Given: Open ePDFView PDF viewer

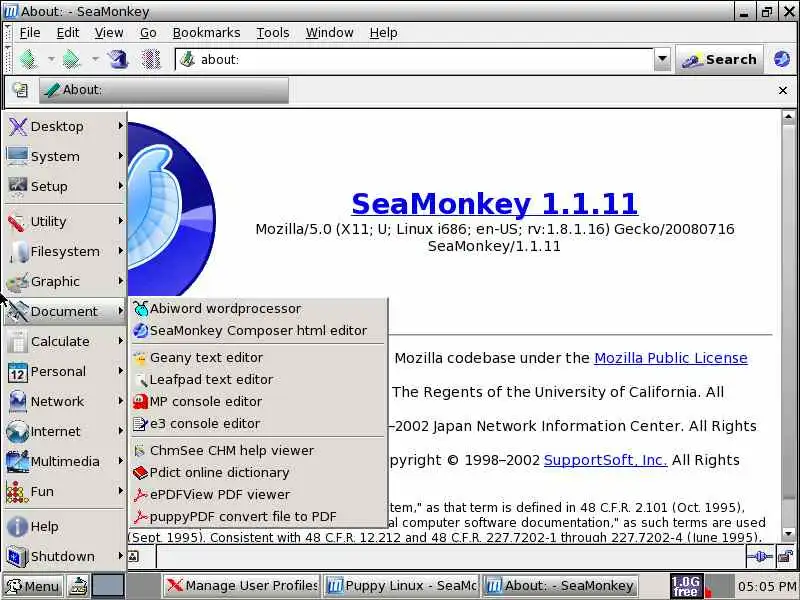Looking at the screenshot, I should click(259, 494).
